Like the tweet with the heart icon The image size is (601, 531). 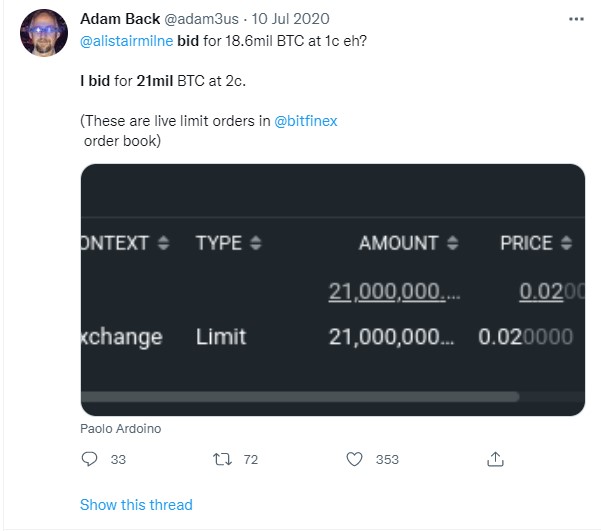point(354,459)
